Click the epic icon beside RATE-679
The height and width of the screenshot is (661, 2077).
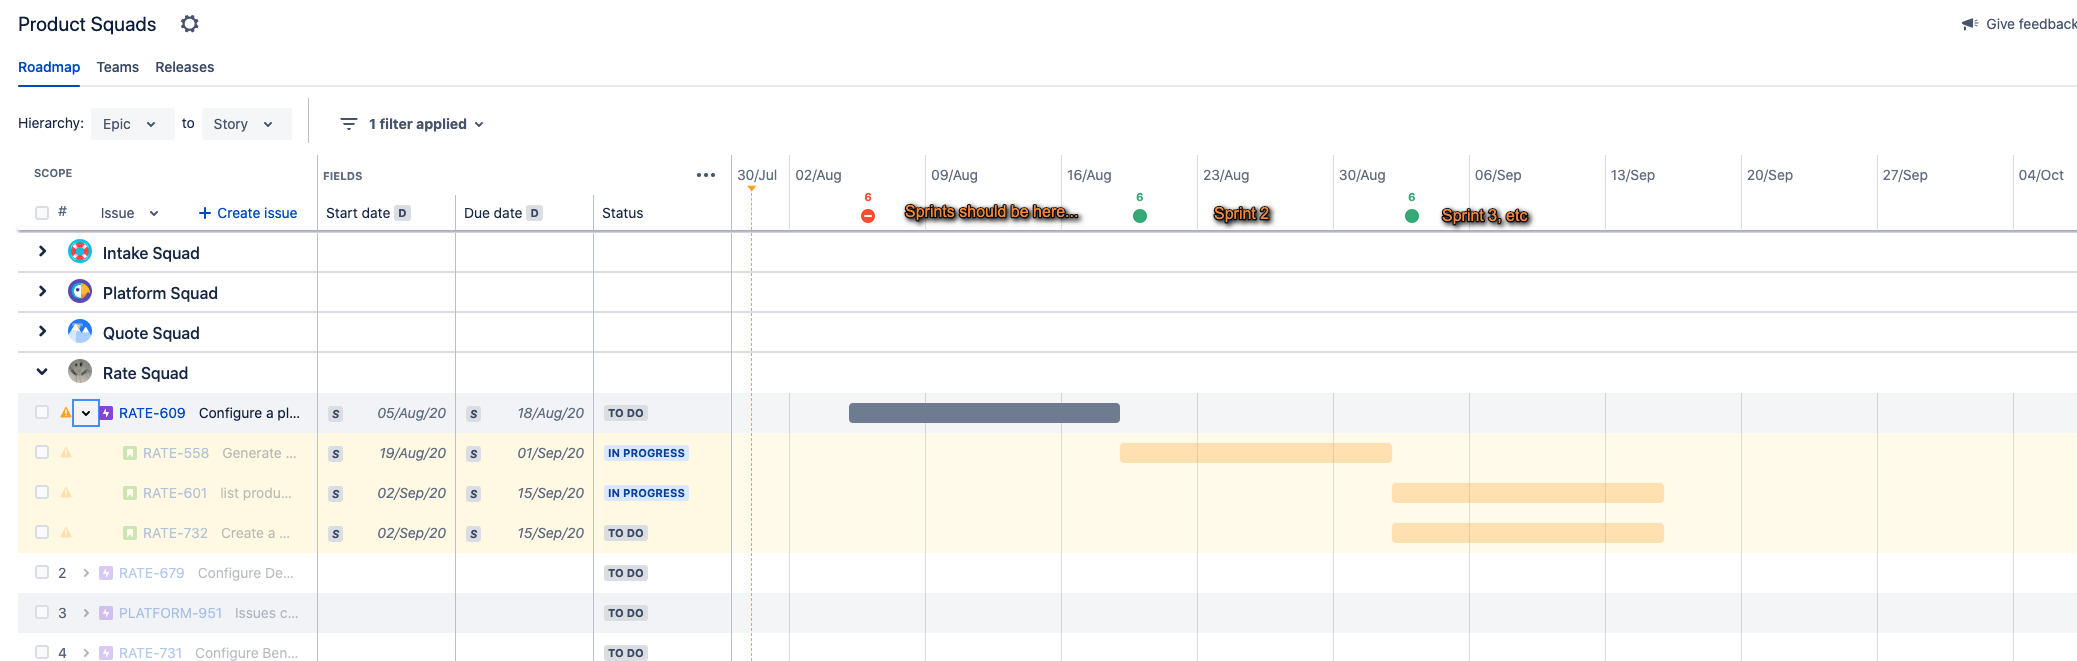pyautogui.click(x=106, y=573)
